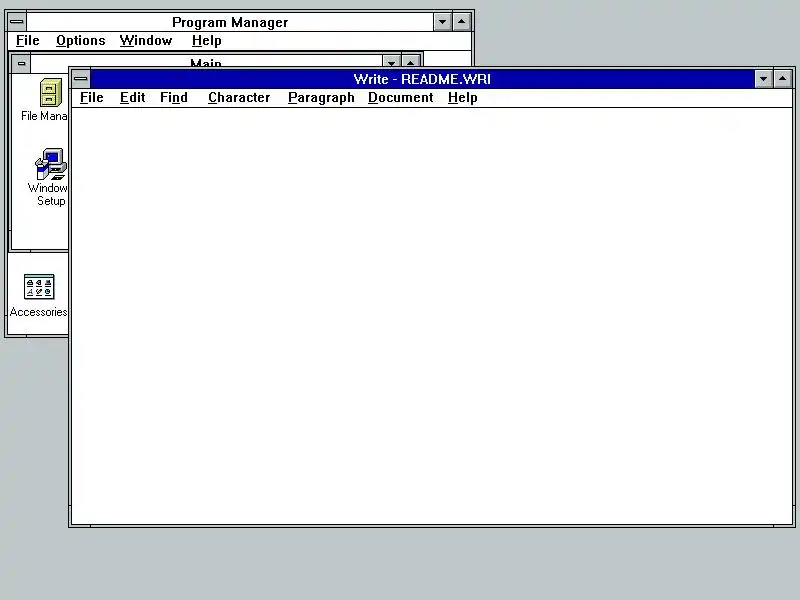Screen dimensions: 800x600
Task: Click inside the Write document text area
Action: [432, 315]
